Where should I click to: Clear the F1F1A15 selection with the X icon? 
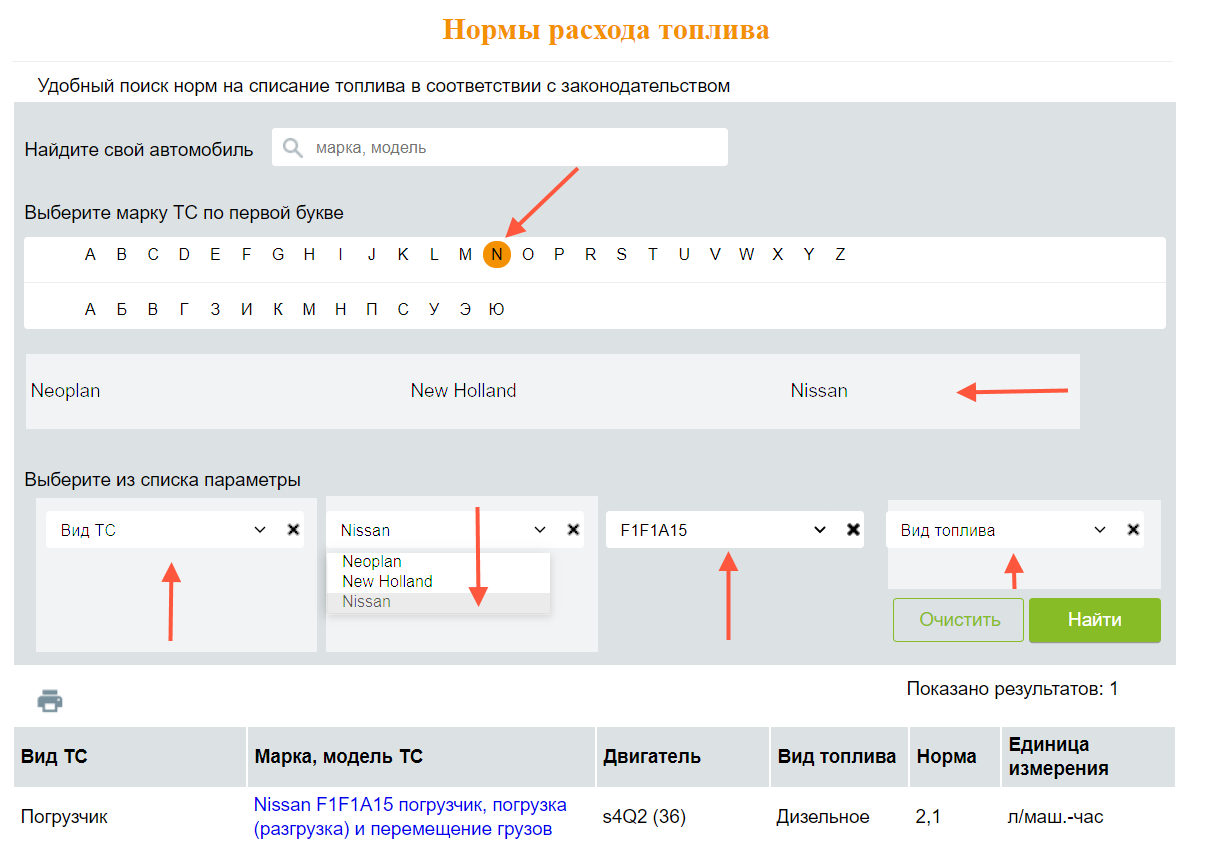click(x=853, y=530)
